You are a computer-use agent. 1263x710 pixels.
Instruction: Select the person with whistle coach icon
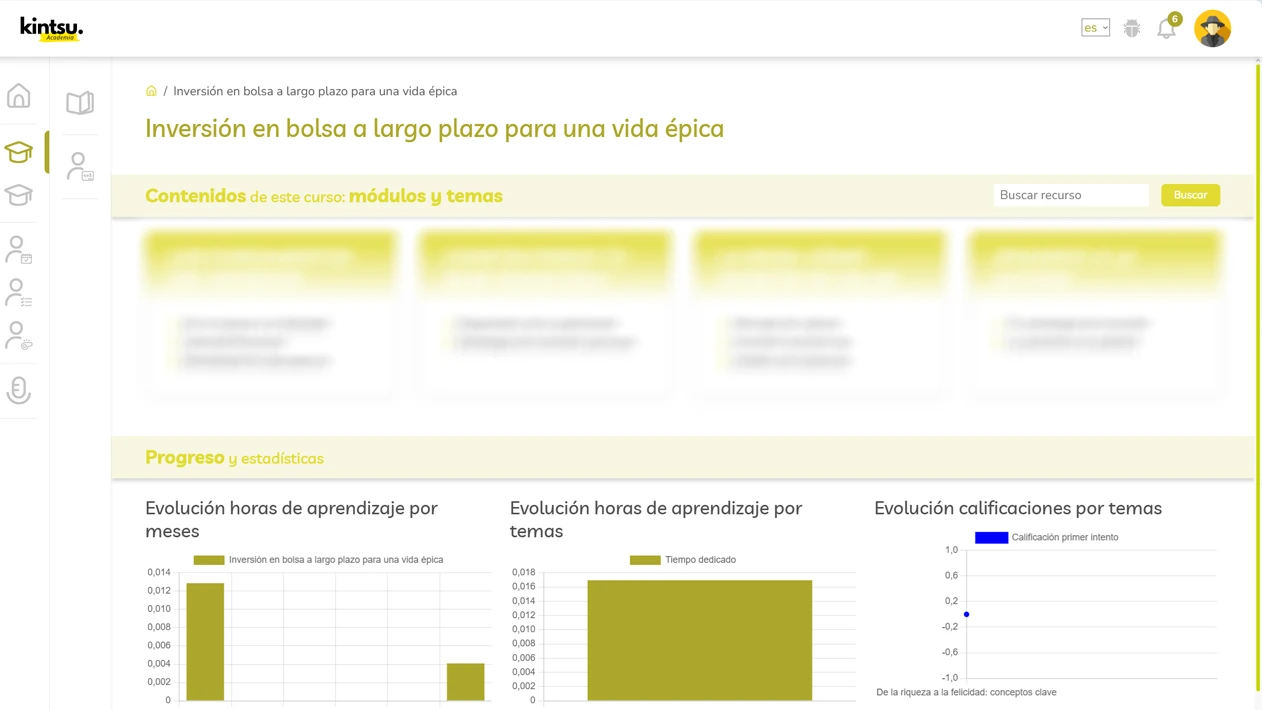tap(18, 335)
